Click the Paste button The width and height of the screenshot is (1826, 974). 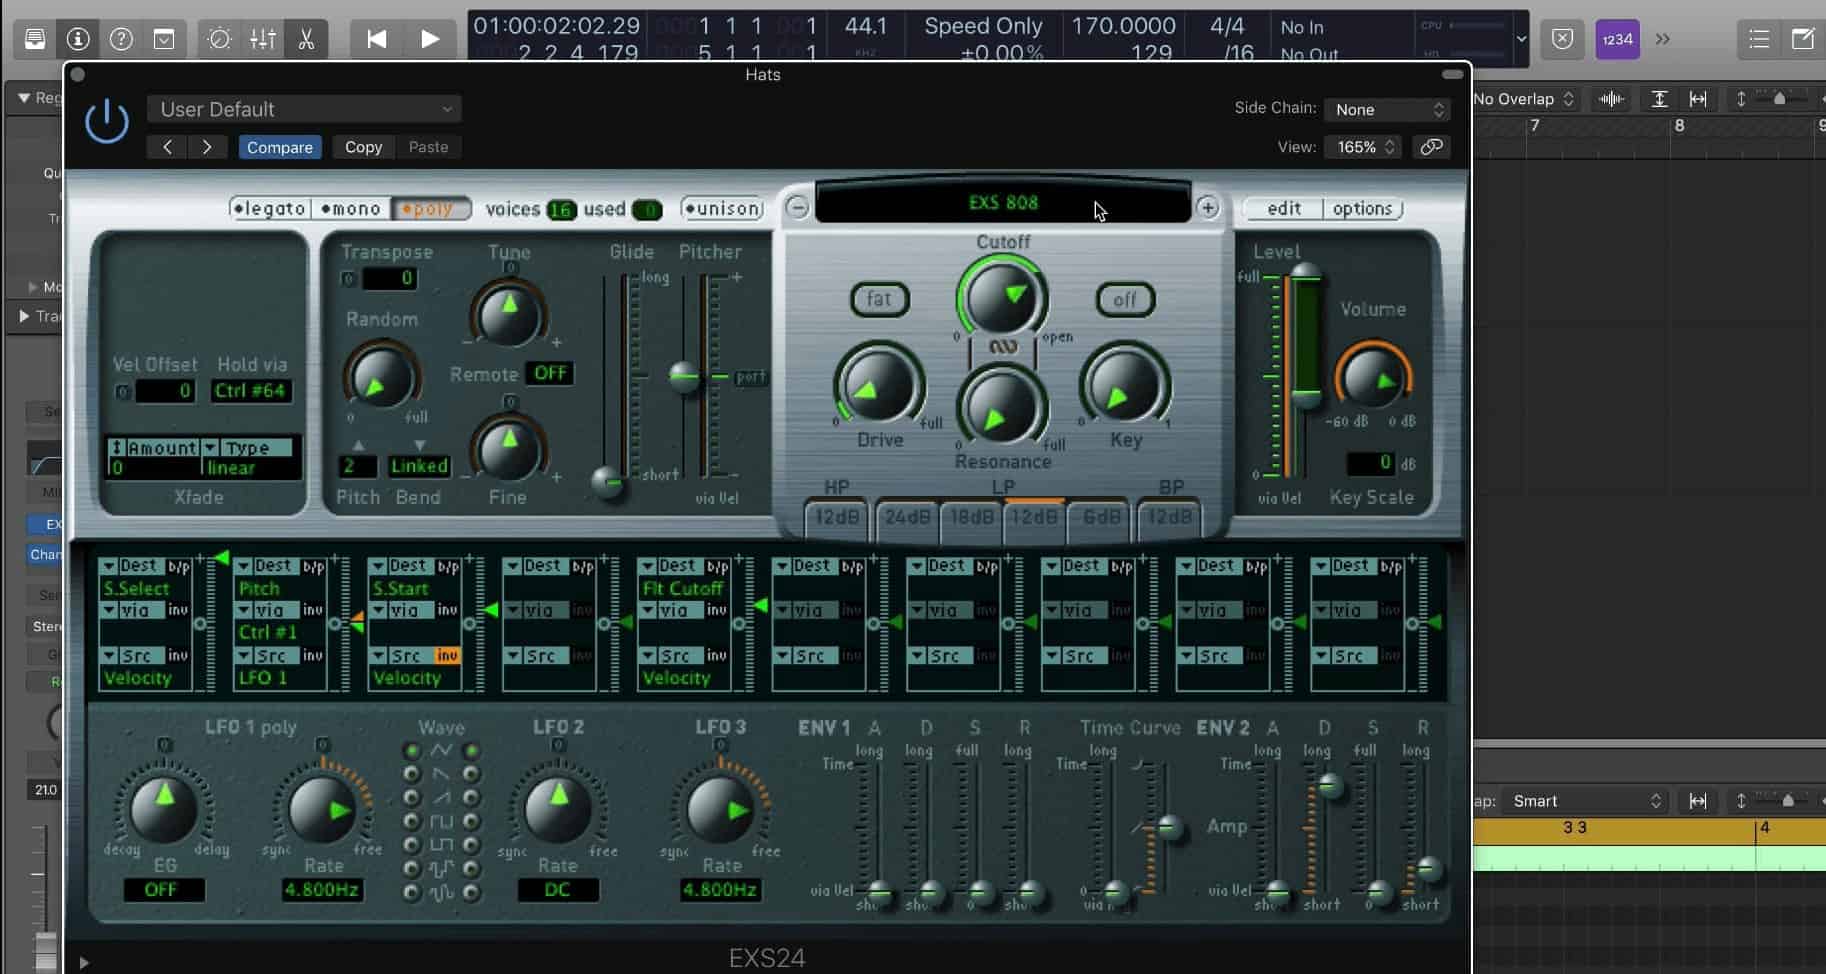(428, 147)
